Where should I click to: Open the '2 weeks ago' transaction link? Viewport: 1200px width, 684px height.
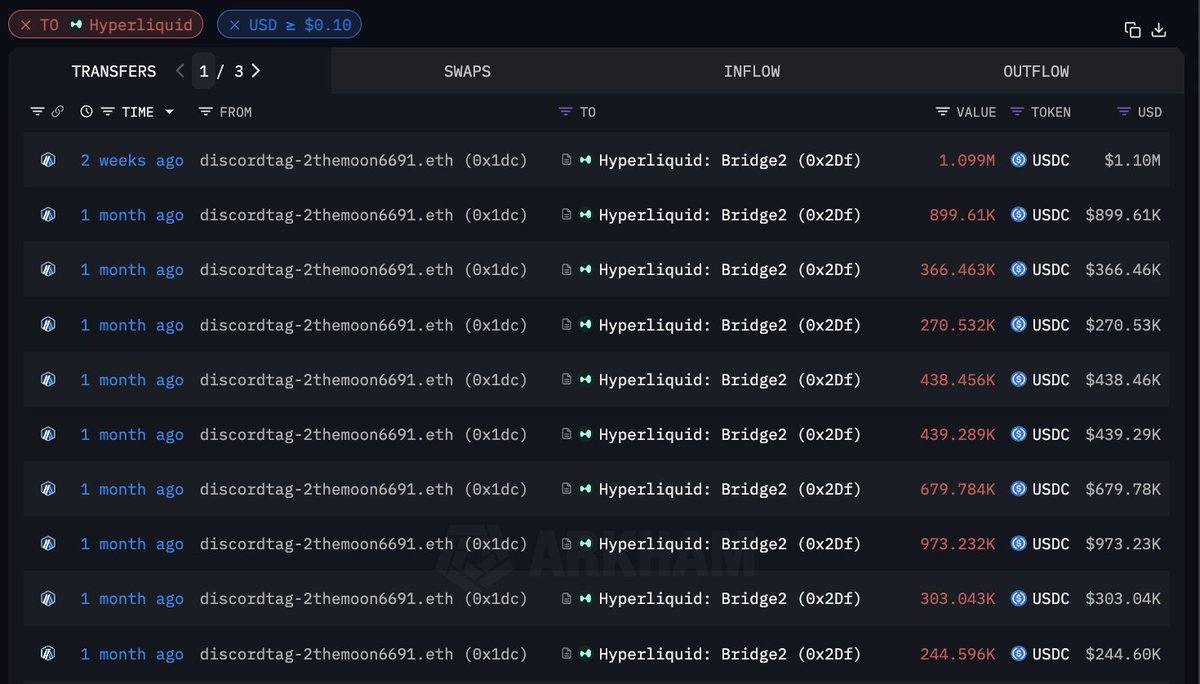132,160
